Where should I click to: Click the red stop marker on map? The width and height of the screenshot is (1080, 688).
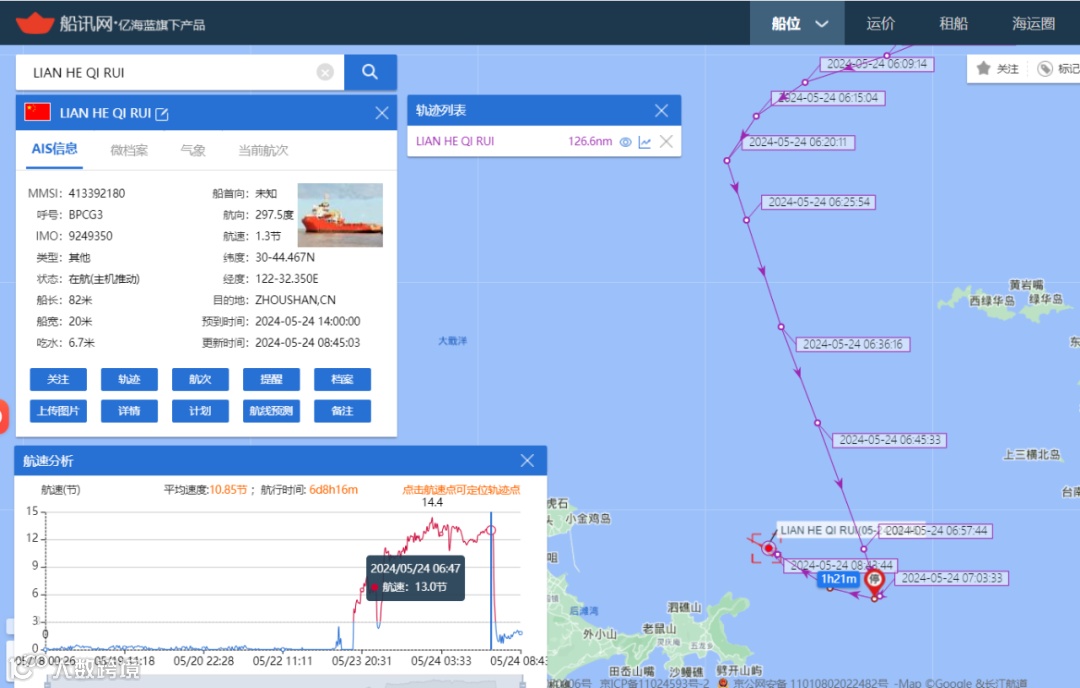(874, 581)
